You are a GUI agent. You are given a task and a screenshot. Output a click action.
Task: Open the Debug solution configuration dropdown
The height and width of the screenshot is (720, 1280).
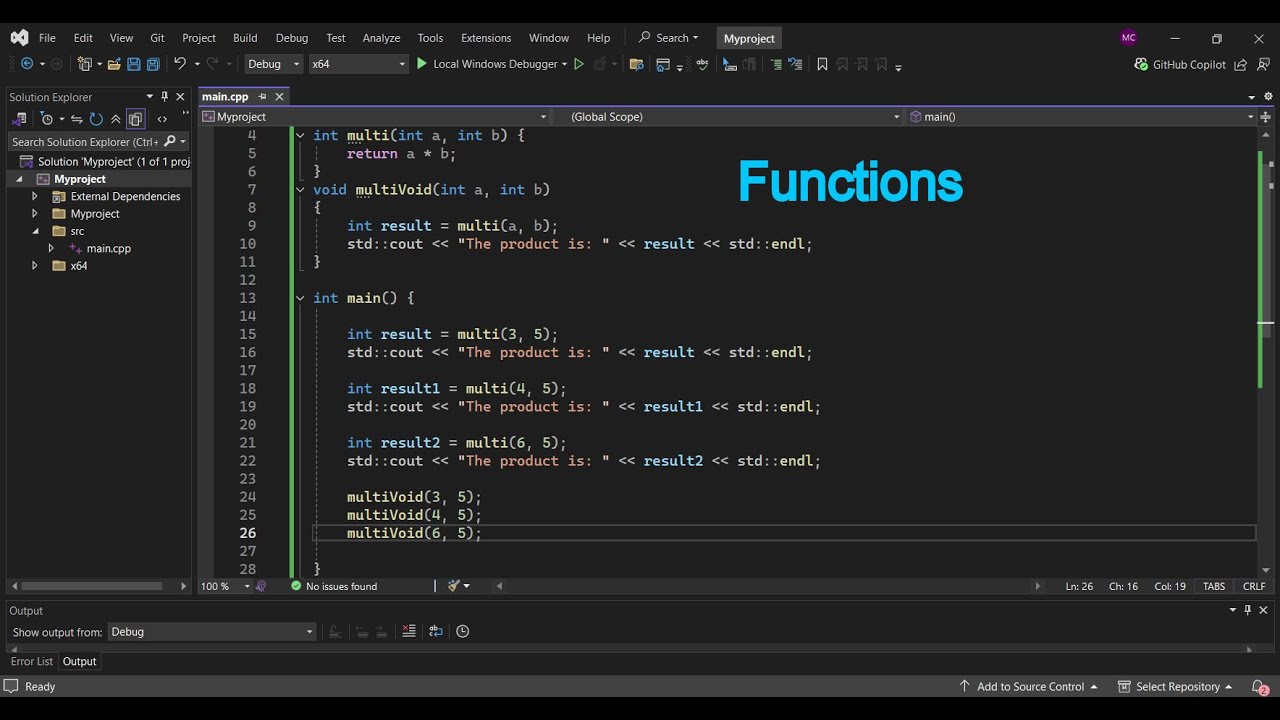[x=274, y=64]
